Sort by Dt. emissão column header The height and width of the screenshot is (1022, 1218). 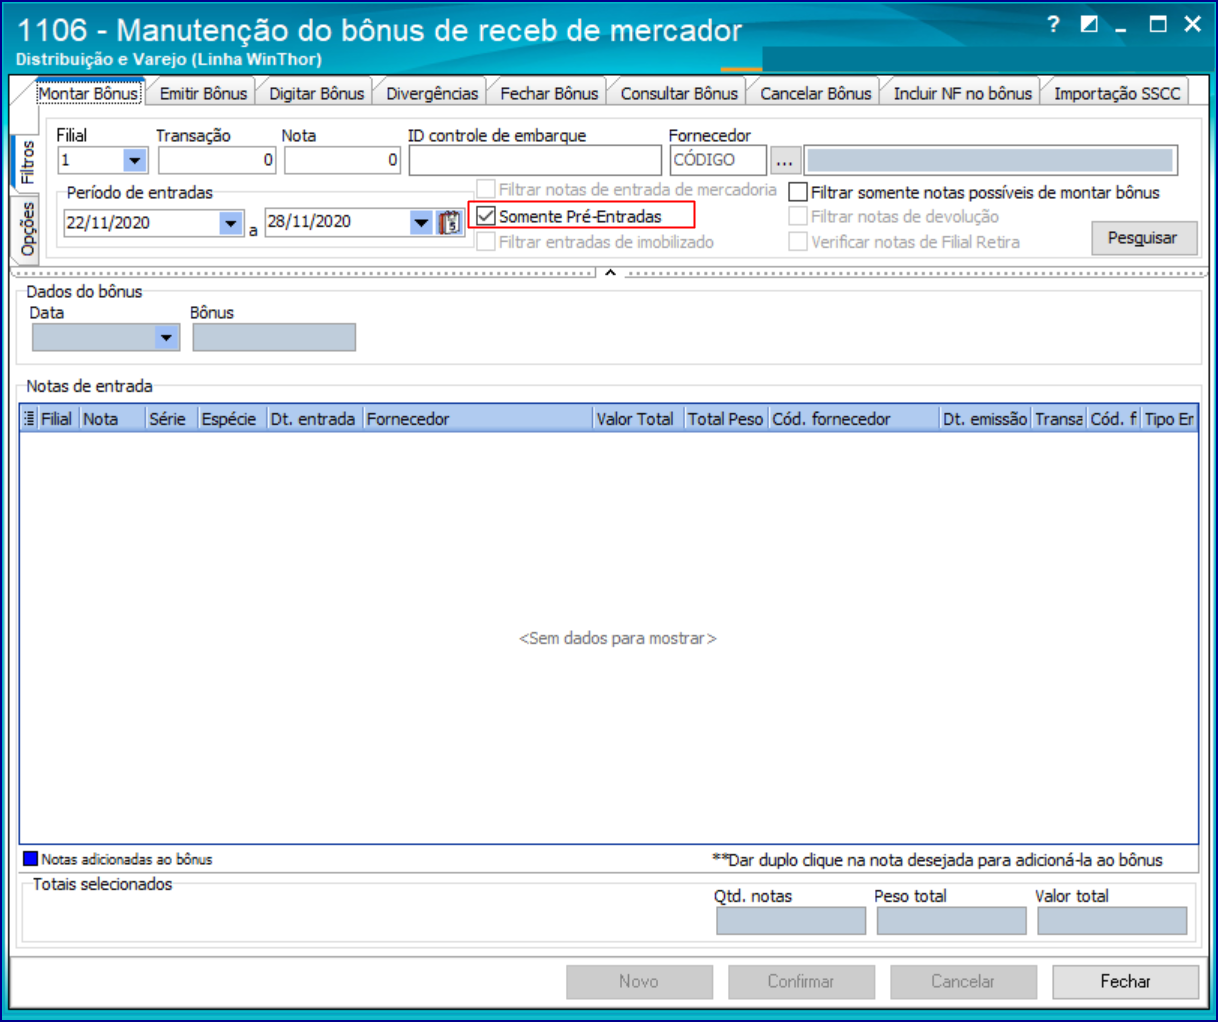point(986,419)
